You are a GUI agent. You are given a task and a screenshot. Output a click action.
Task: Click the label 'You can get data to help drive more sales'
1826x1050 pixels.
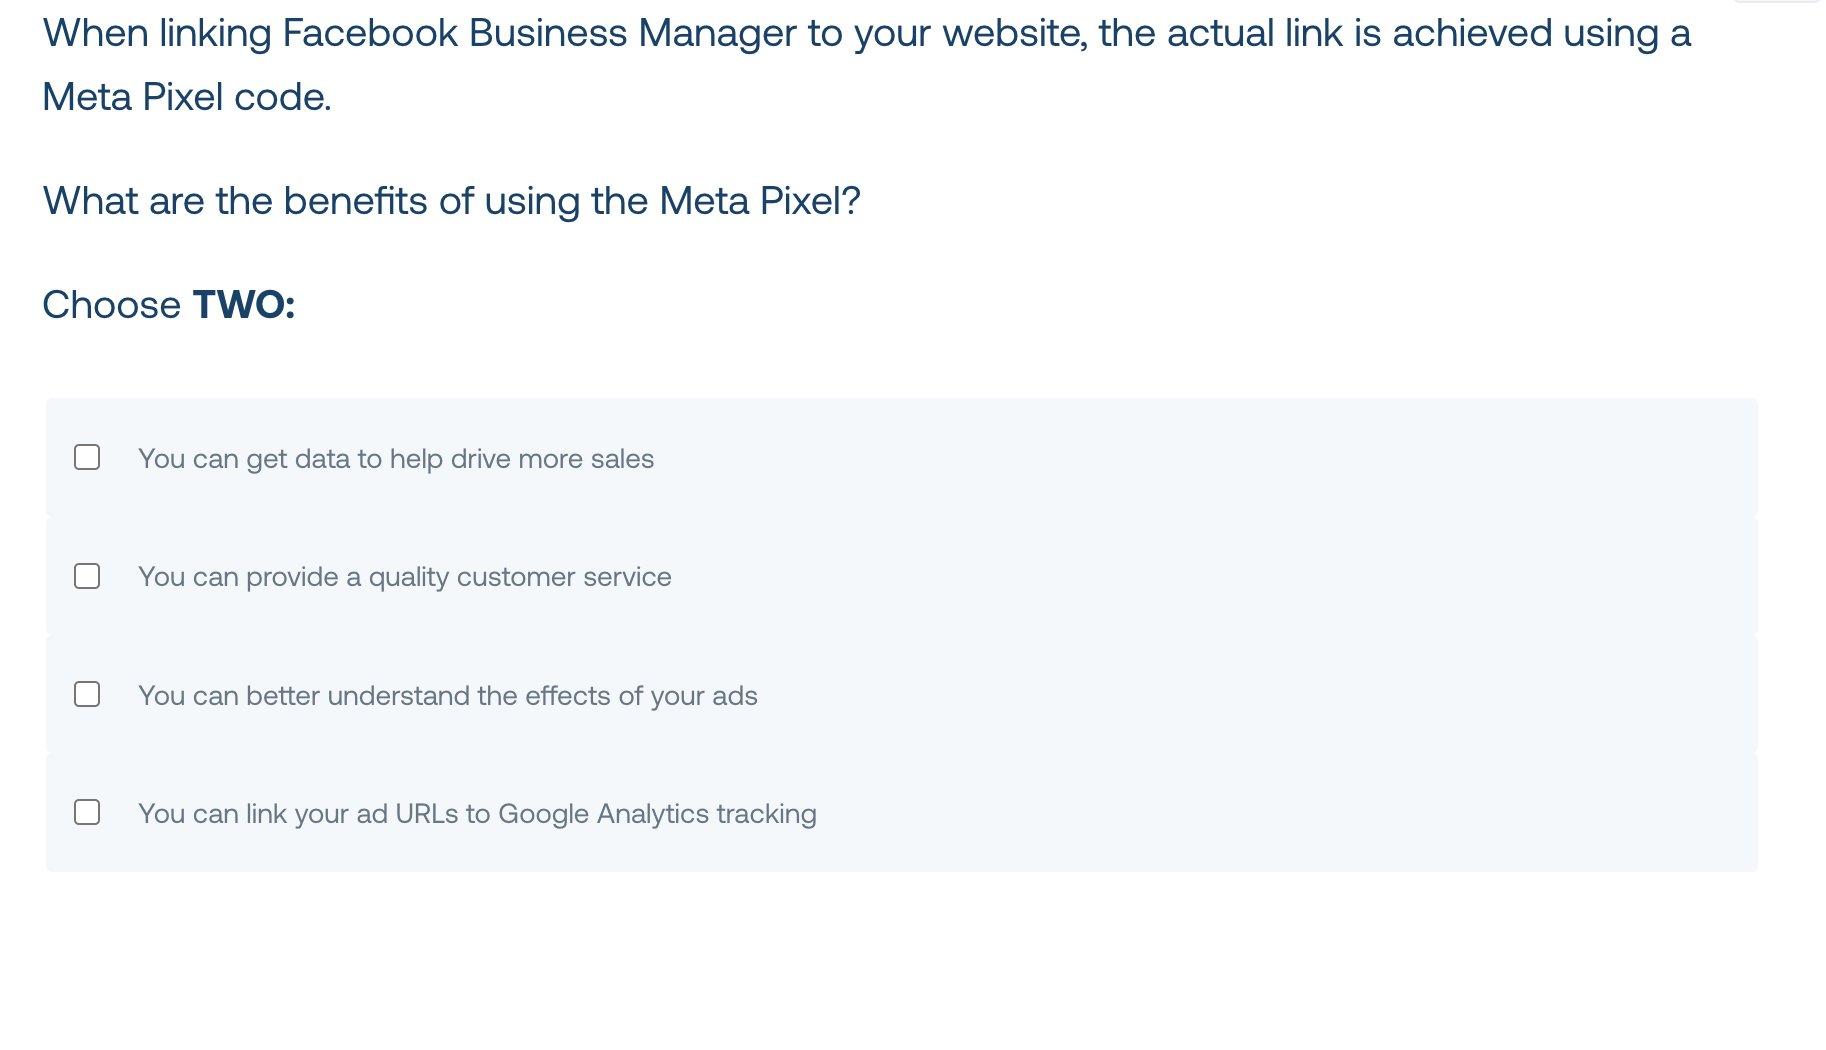[396, 459]
